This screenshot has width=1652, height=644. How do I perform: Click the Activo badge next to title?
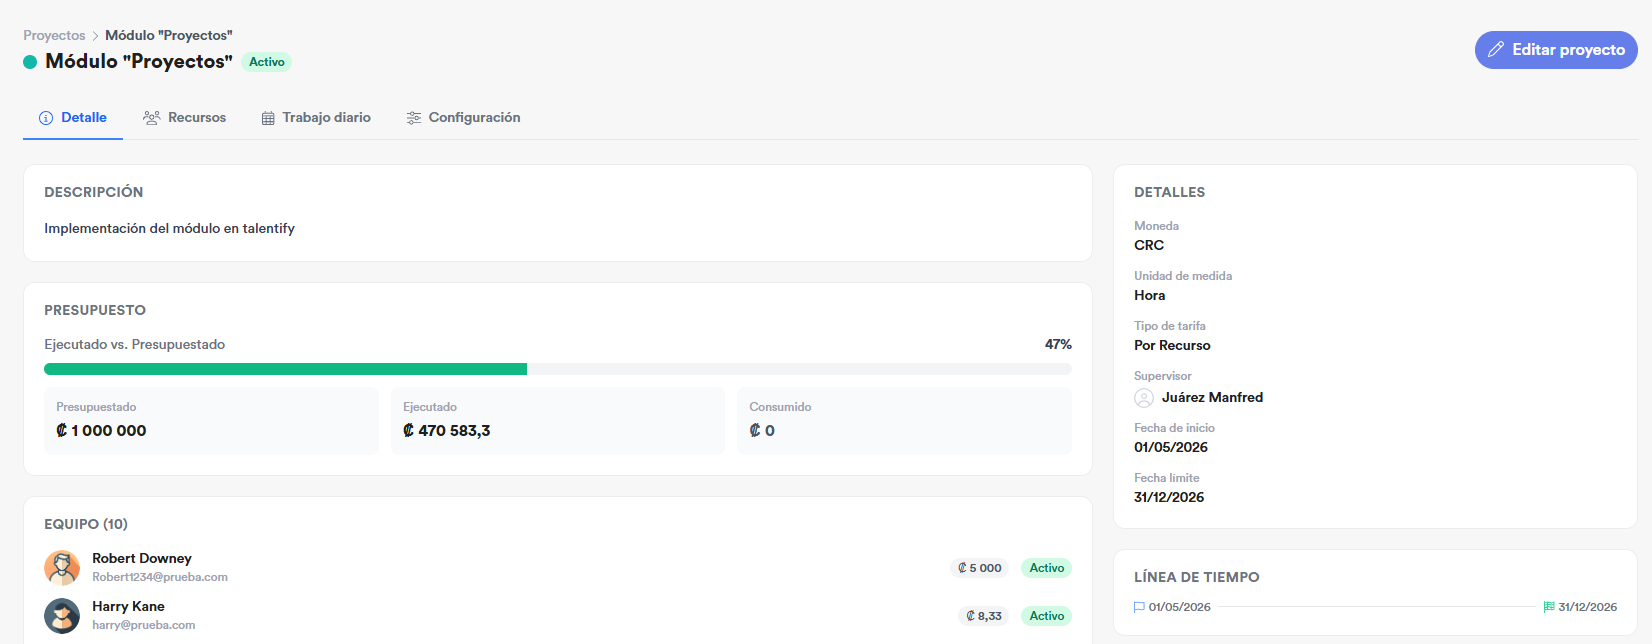click(267, 62)
